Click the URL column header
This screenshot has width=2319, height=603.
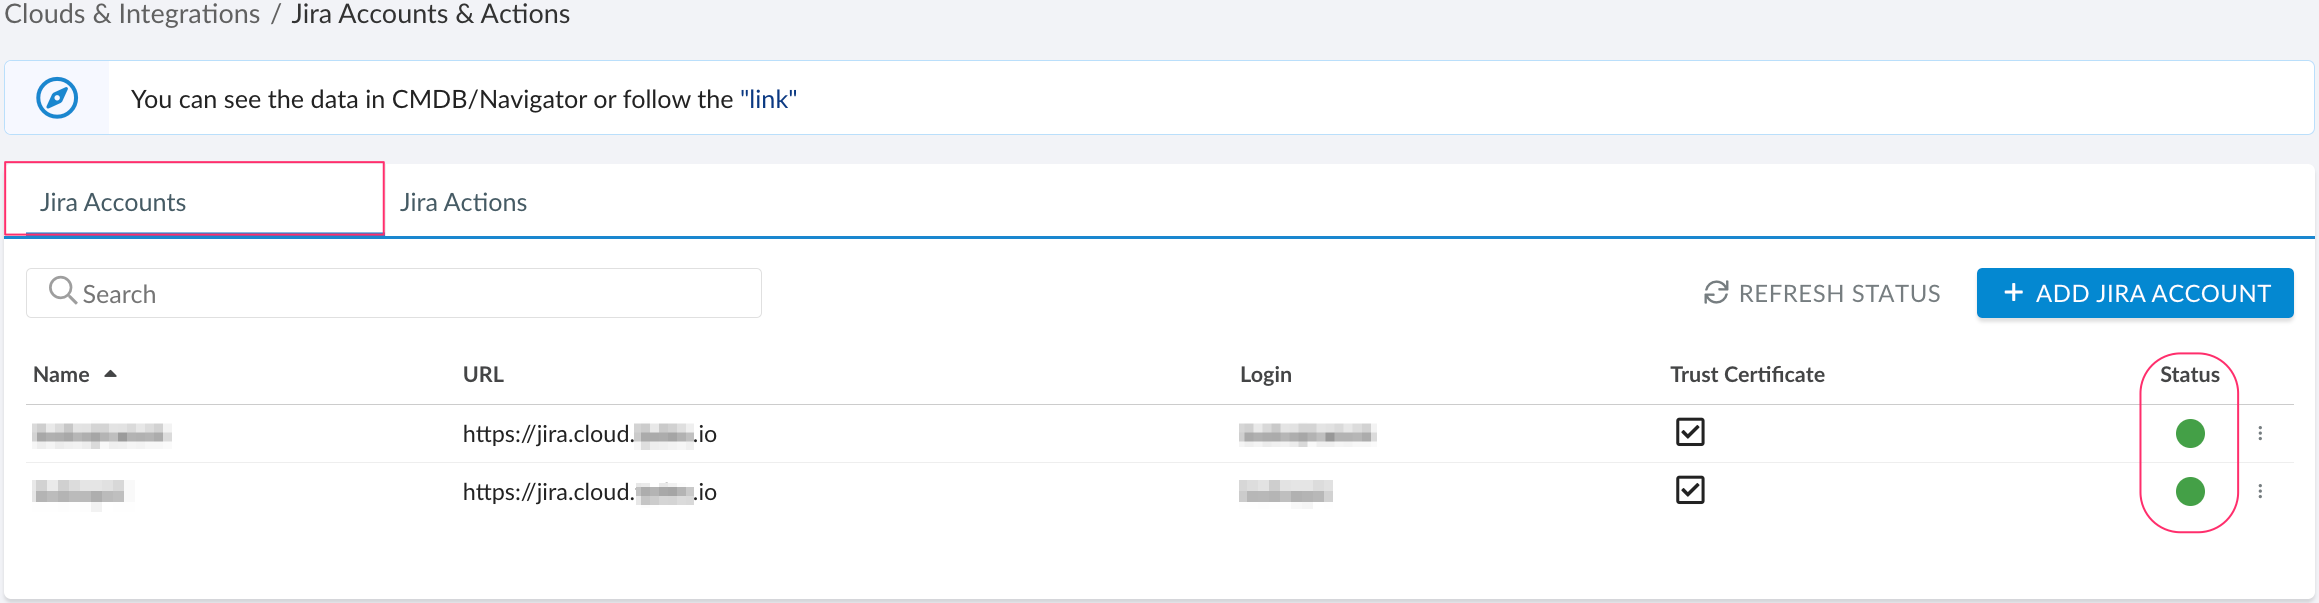[483, 374]
